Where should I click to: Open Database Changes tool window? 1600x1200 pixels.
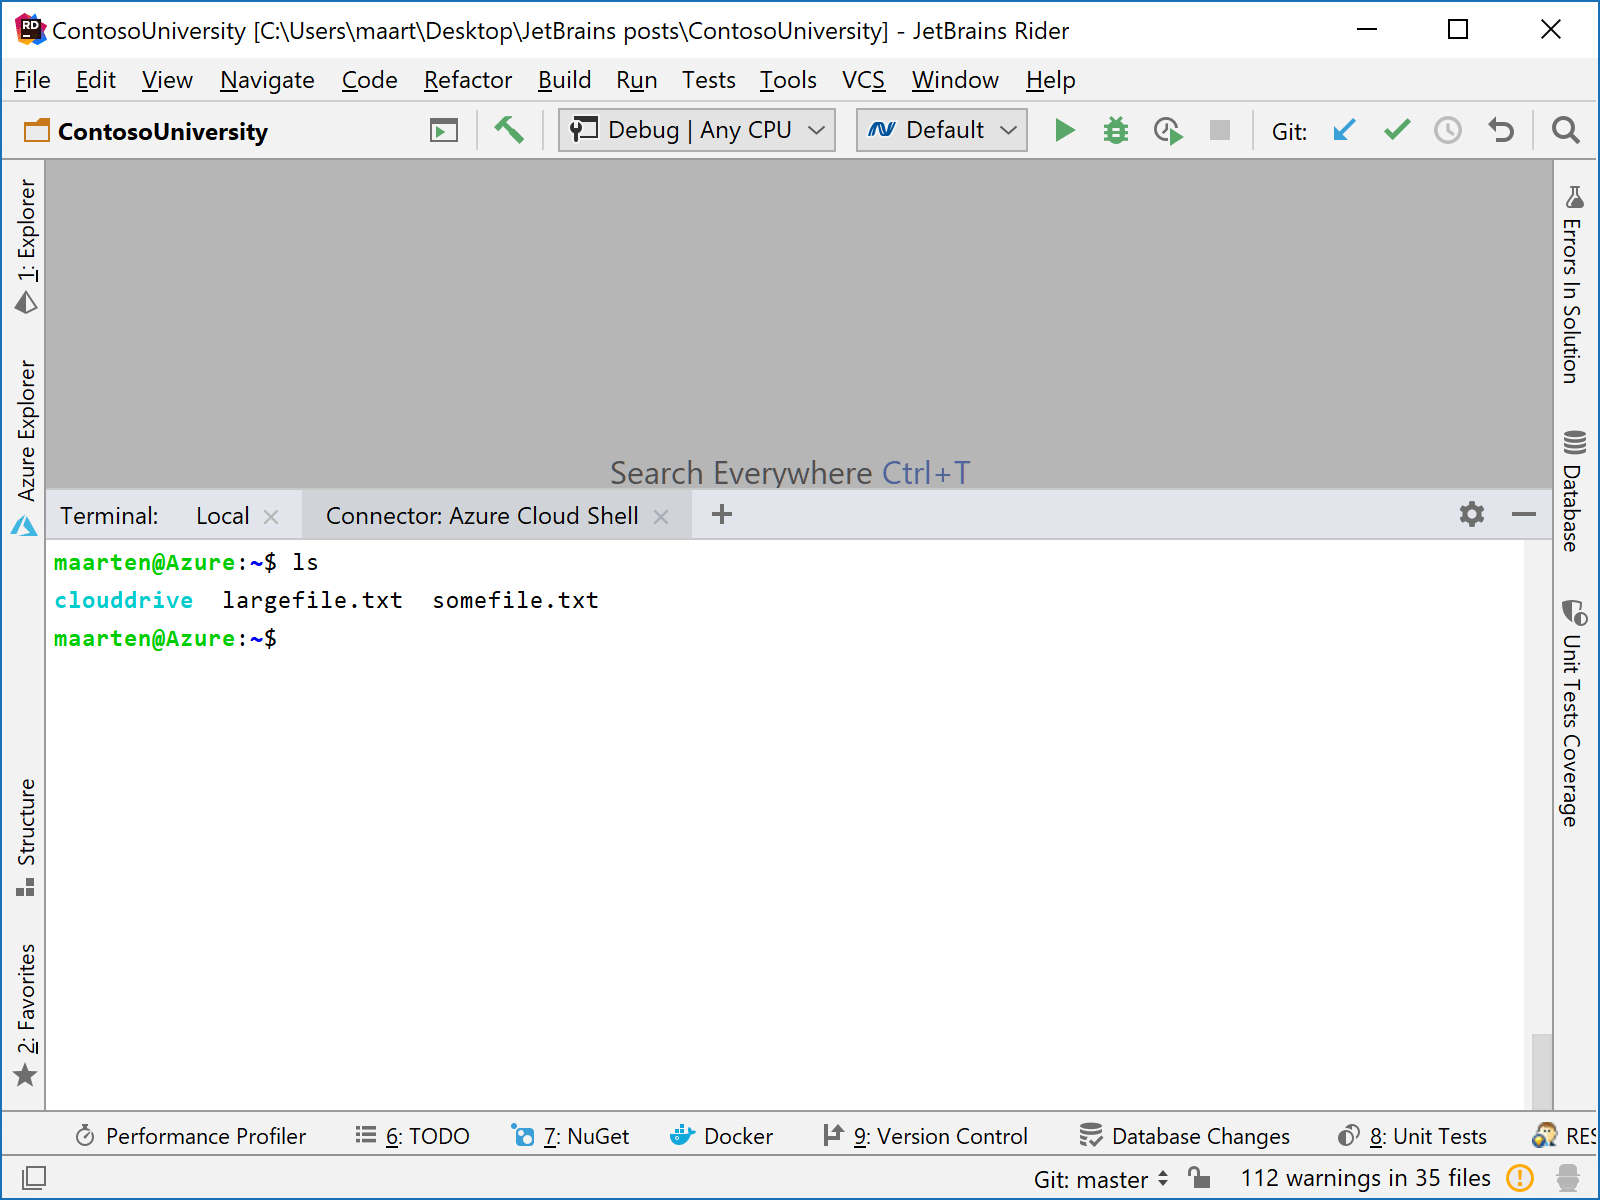[x=1185, y=1136]
